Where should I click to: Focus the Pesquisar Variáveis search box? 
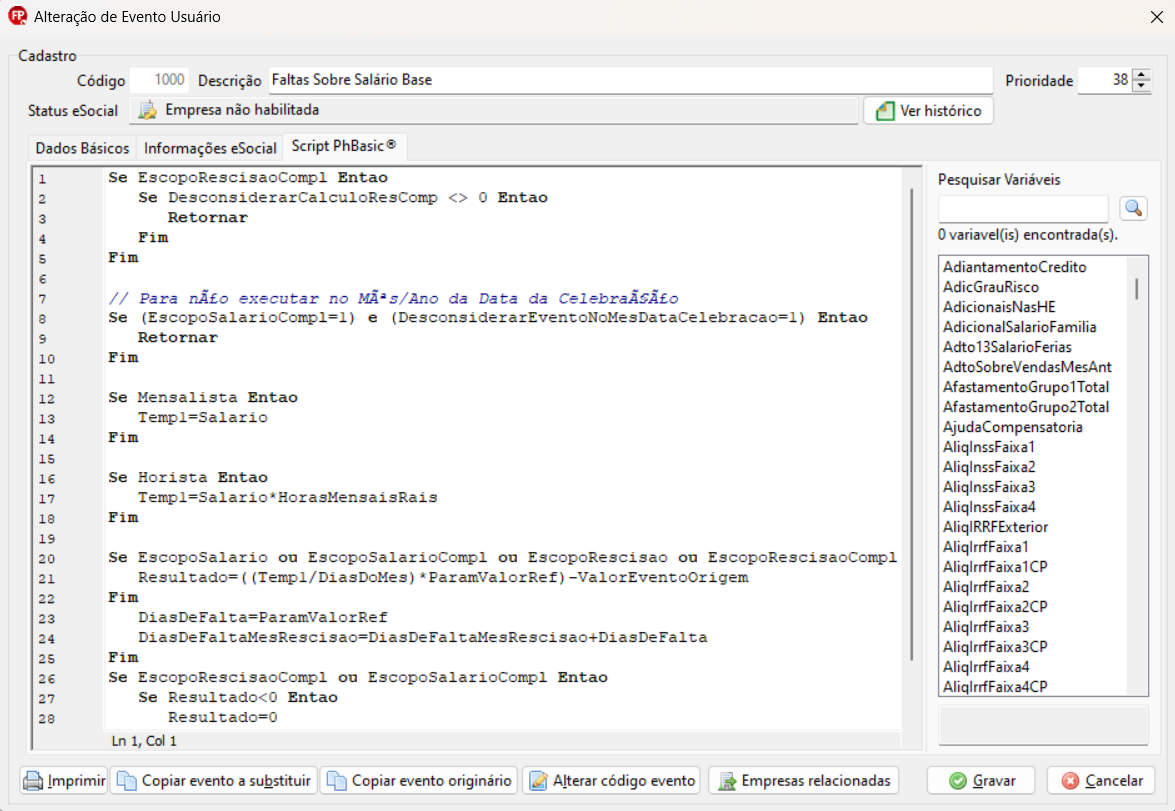pyautogui.click(x=1023, y=208)
